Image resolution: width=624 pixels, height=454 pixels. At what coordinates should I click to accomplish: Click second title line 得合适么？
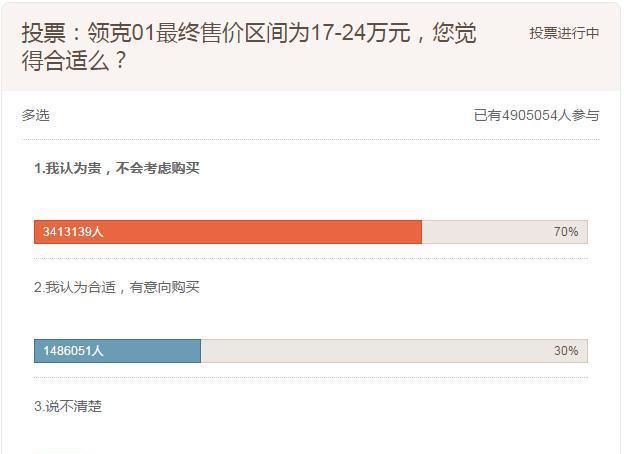[x=75, y=61]
